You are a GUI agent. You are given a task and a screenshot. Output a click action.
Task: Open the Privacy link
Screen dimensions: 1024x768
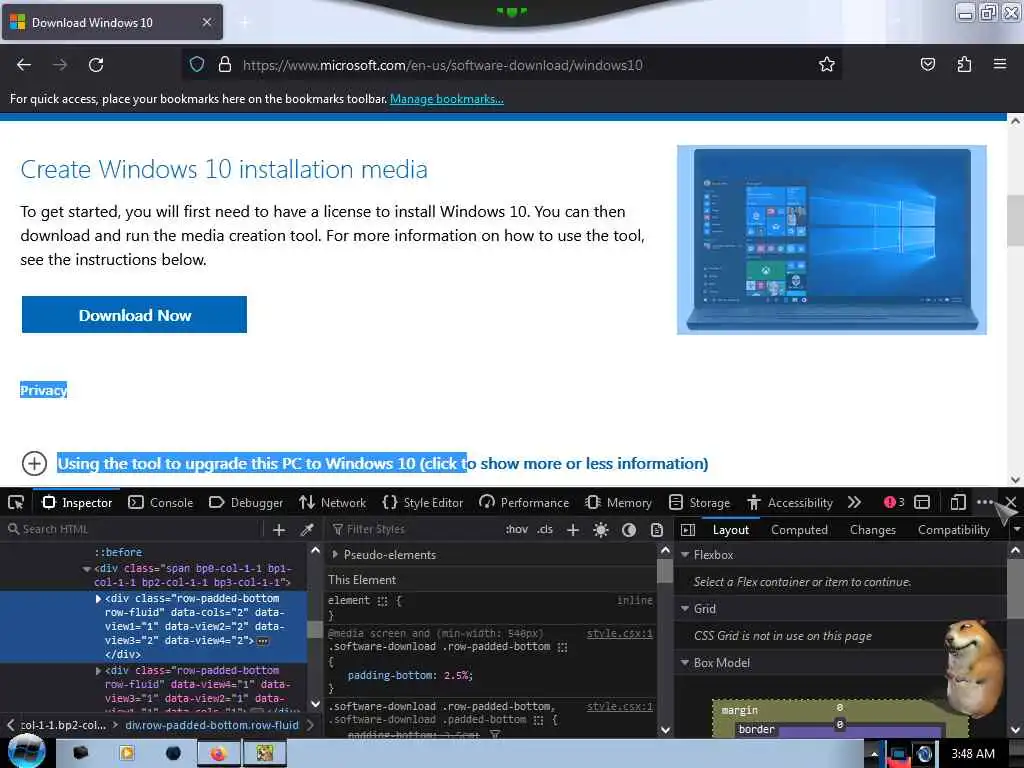click(43, 390)
